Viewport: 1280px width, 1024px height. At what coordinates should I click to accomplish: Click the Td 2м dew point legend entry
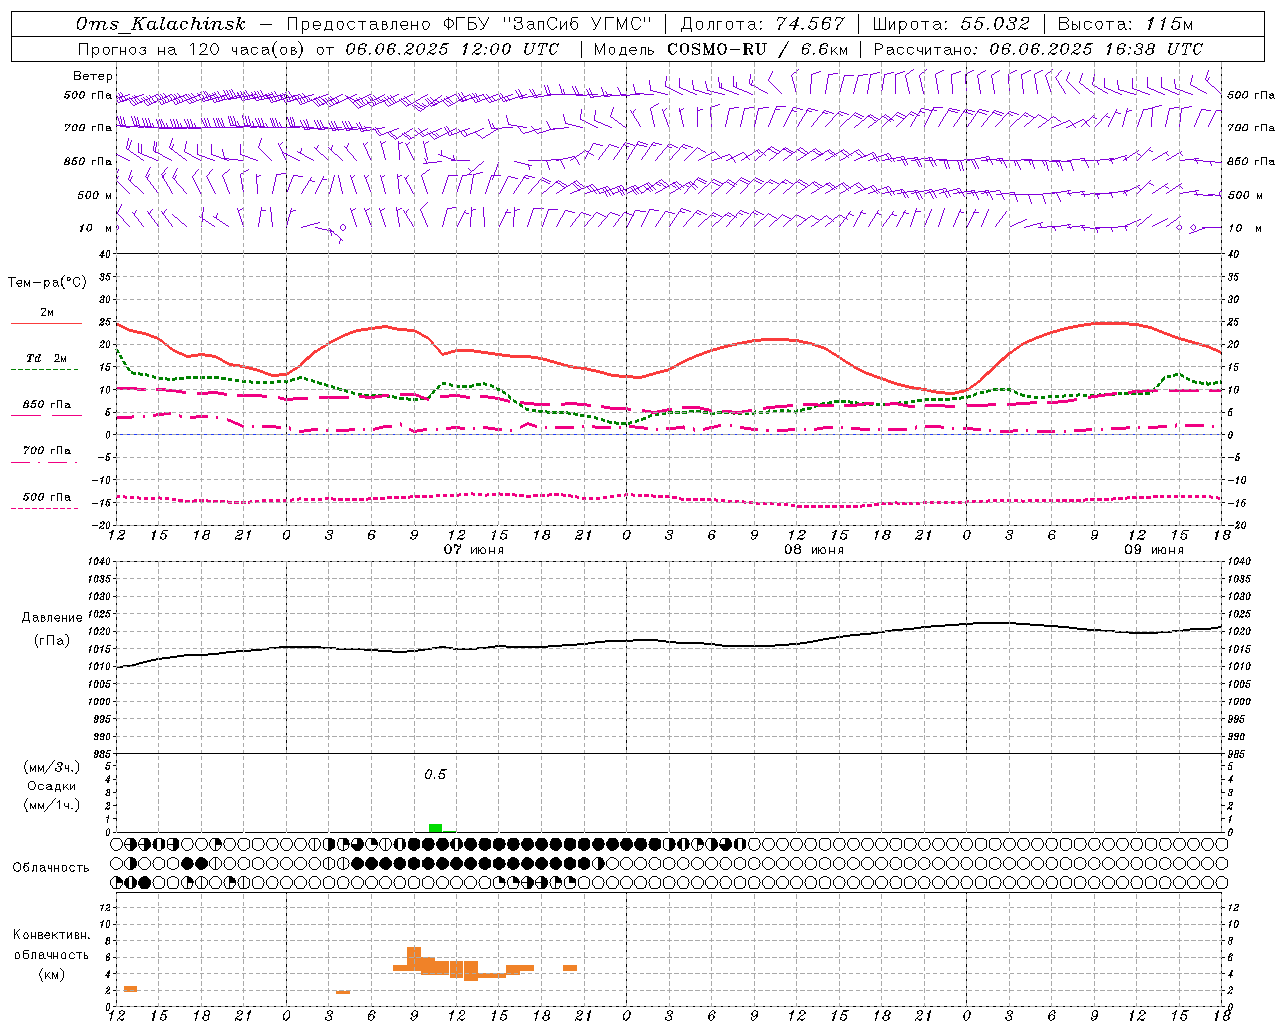pyautogui.click(x=46, y=358)
